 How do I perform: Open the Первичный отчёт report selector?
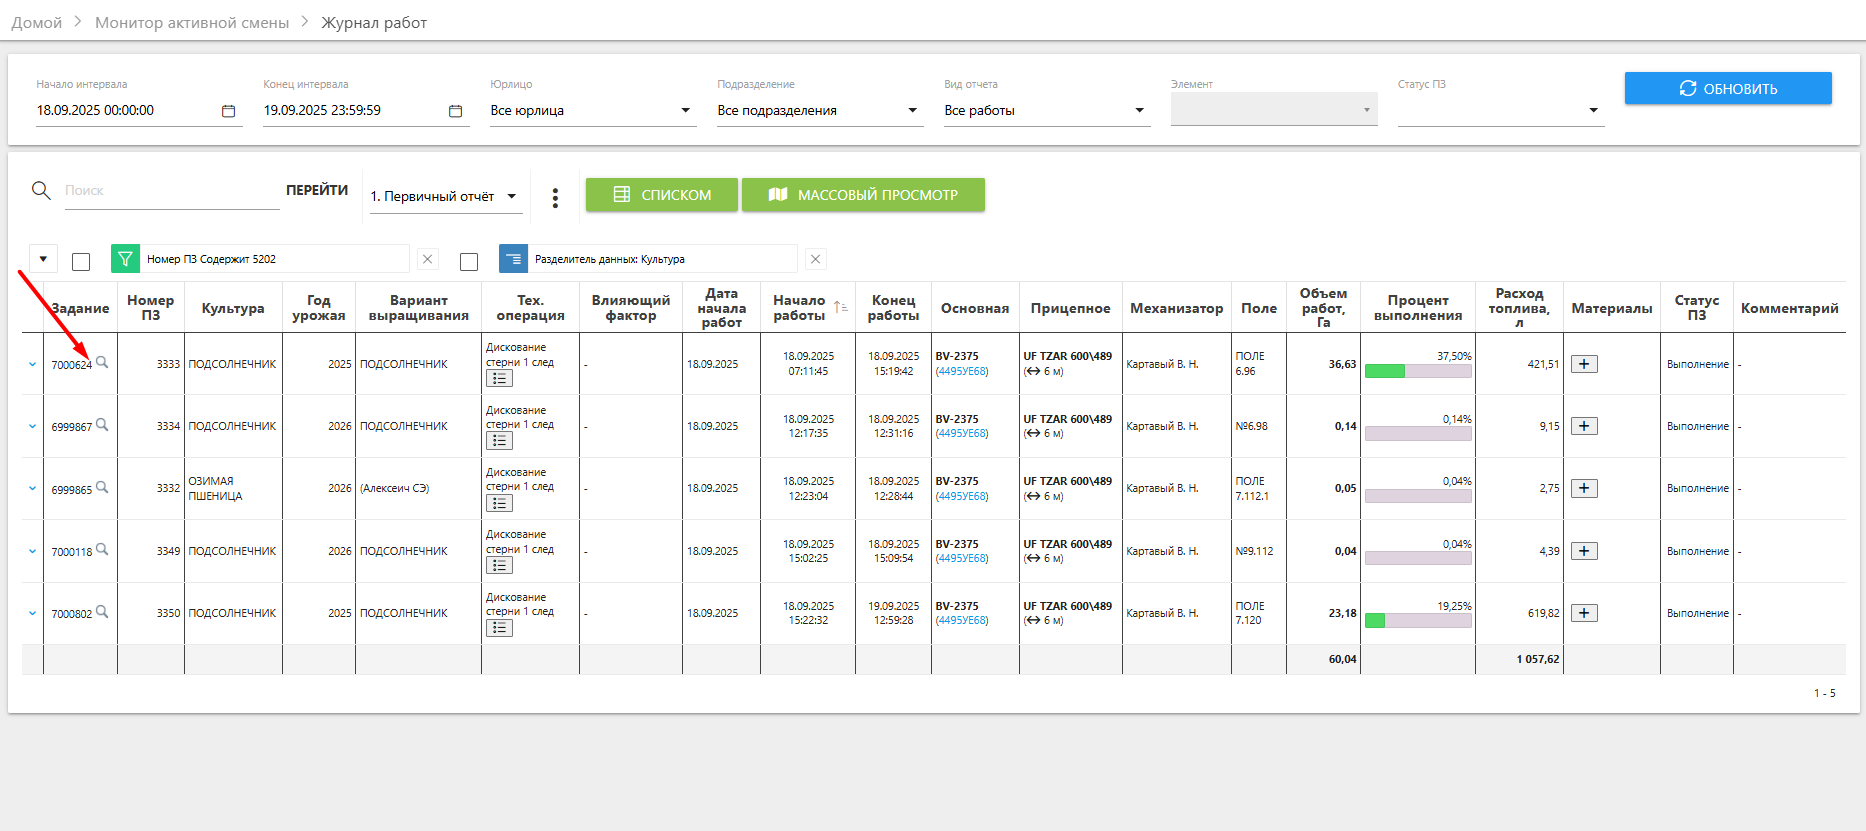[444, 197]
